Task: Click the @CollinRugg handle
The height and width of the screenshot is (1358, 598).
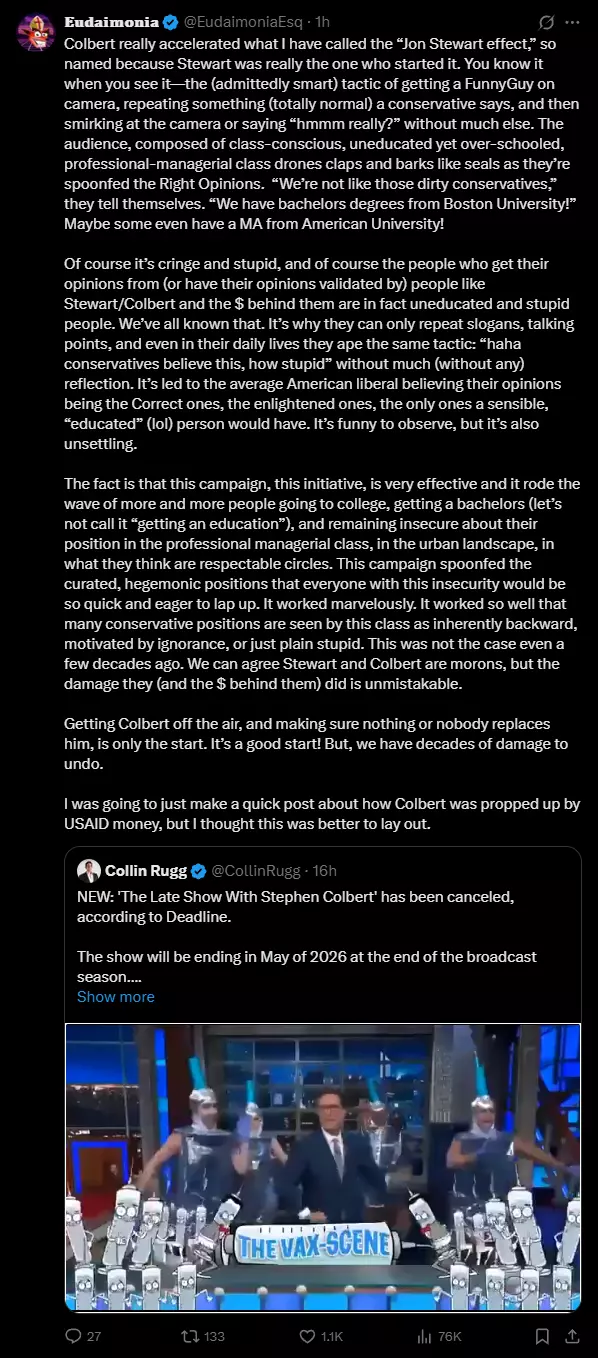Action: (252, 870)
